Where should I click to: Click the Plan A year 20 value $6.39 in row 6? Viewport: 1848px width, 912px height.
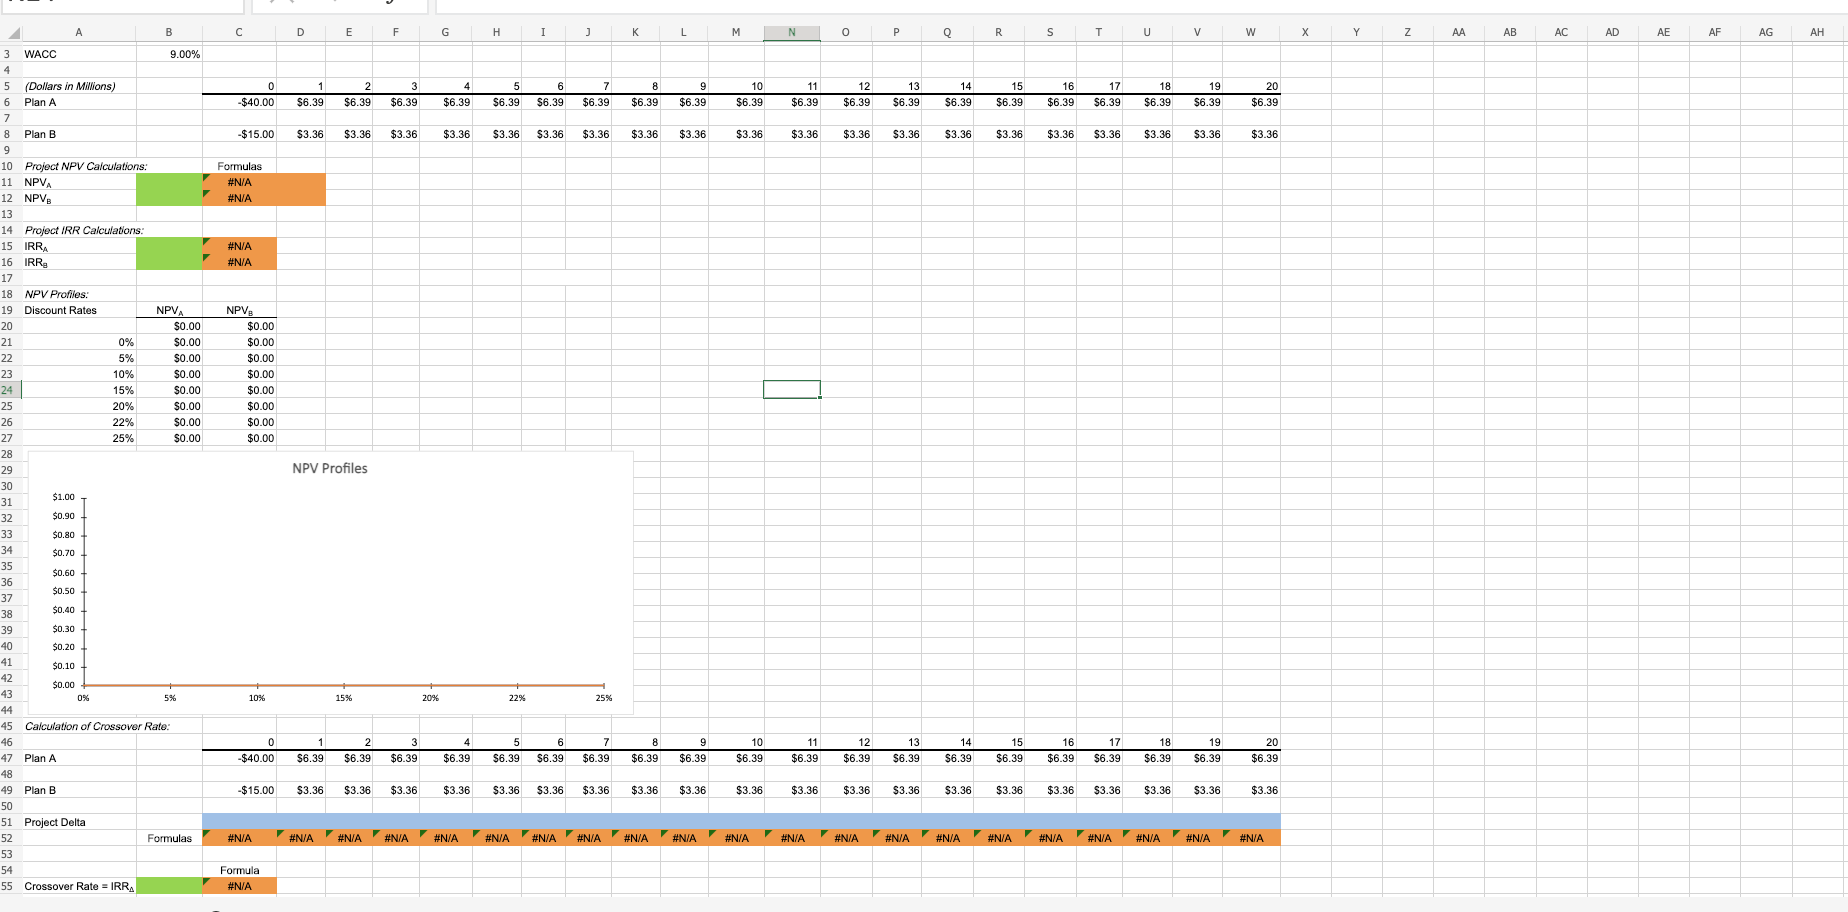(1251, 102)
